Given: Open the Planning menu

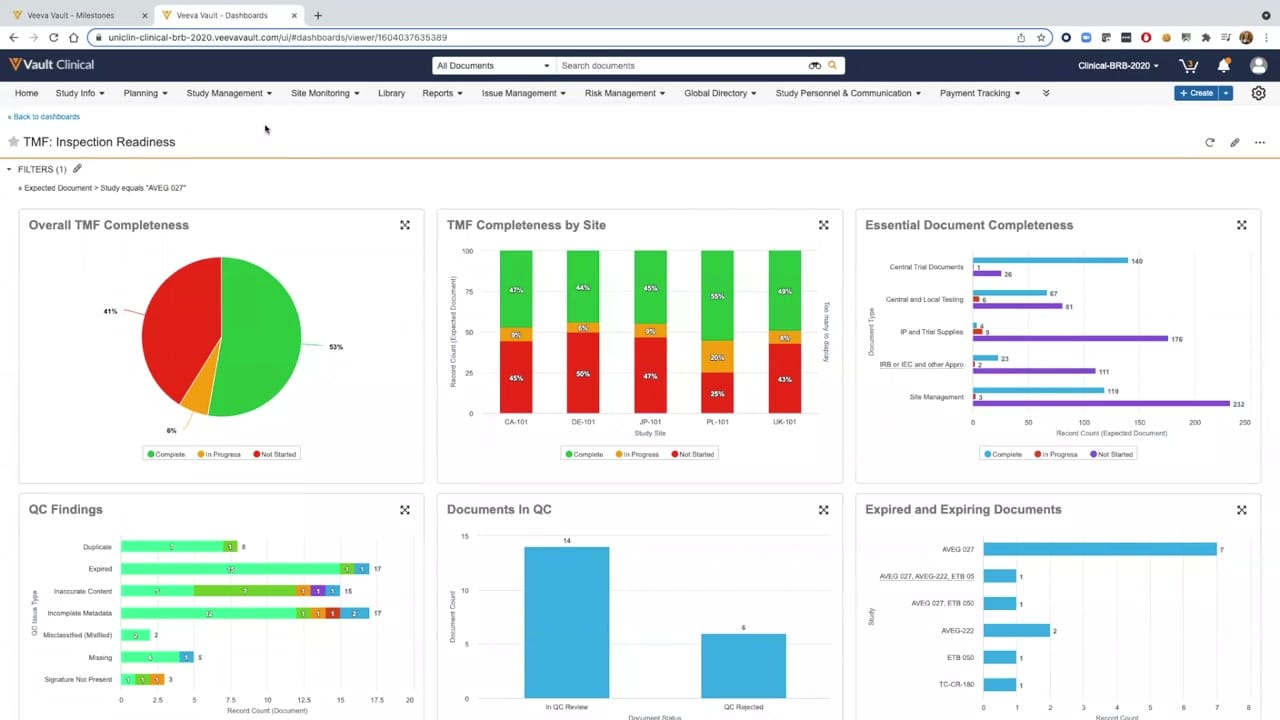Looking at the screenshot, I should point(145,93).
